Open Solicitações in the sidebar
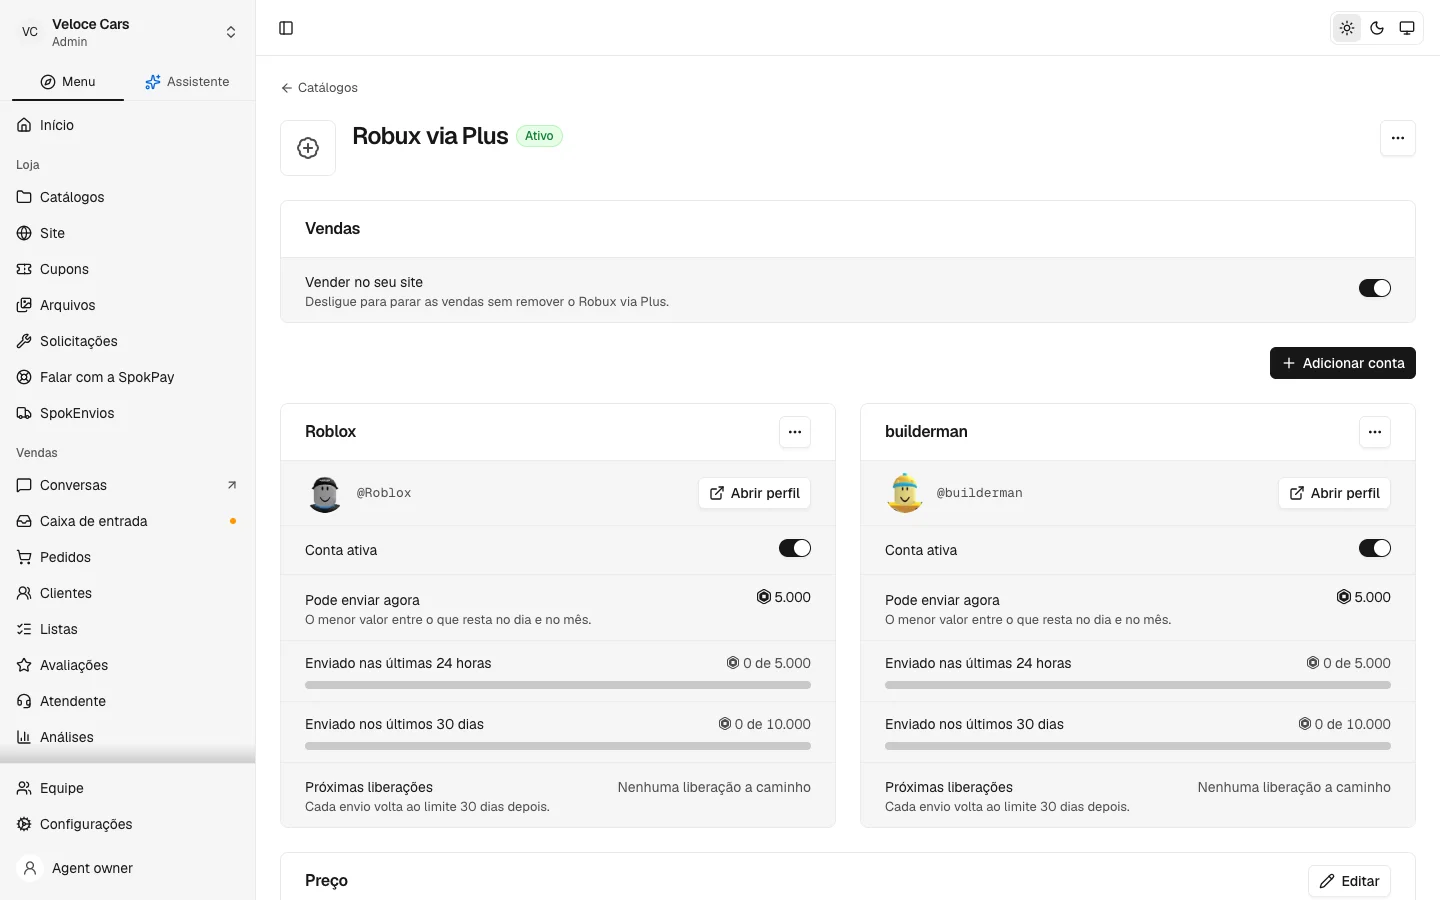The image size is (1440, 900). (x=127, y=341)
